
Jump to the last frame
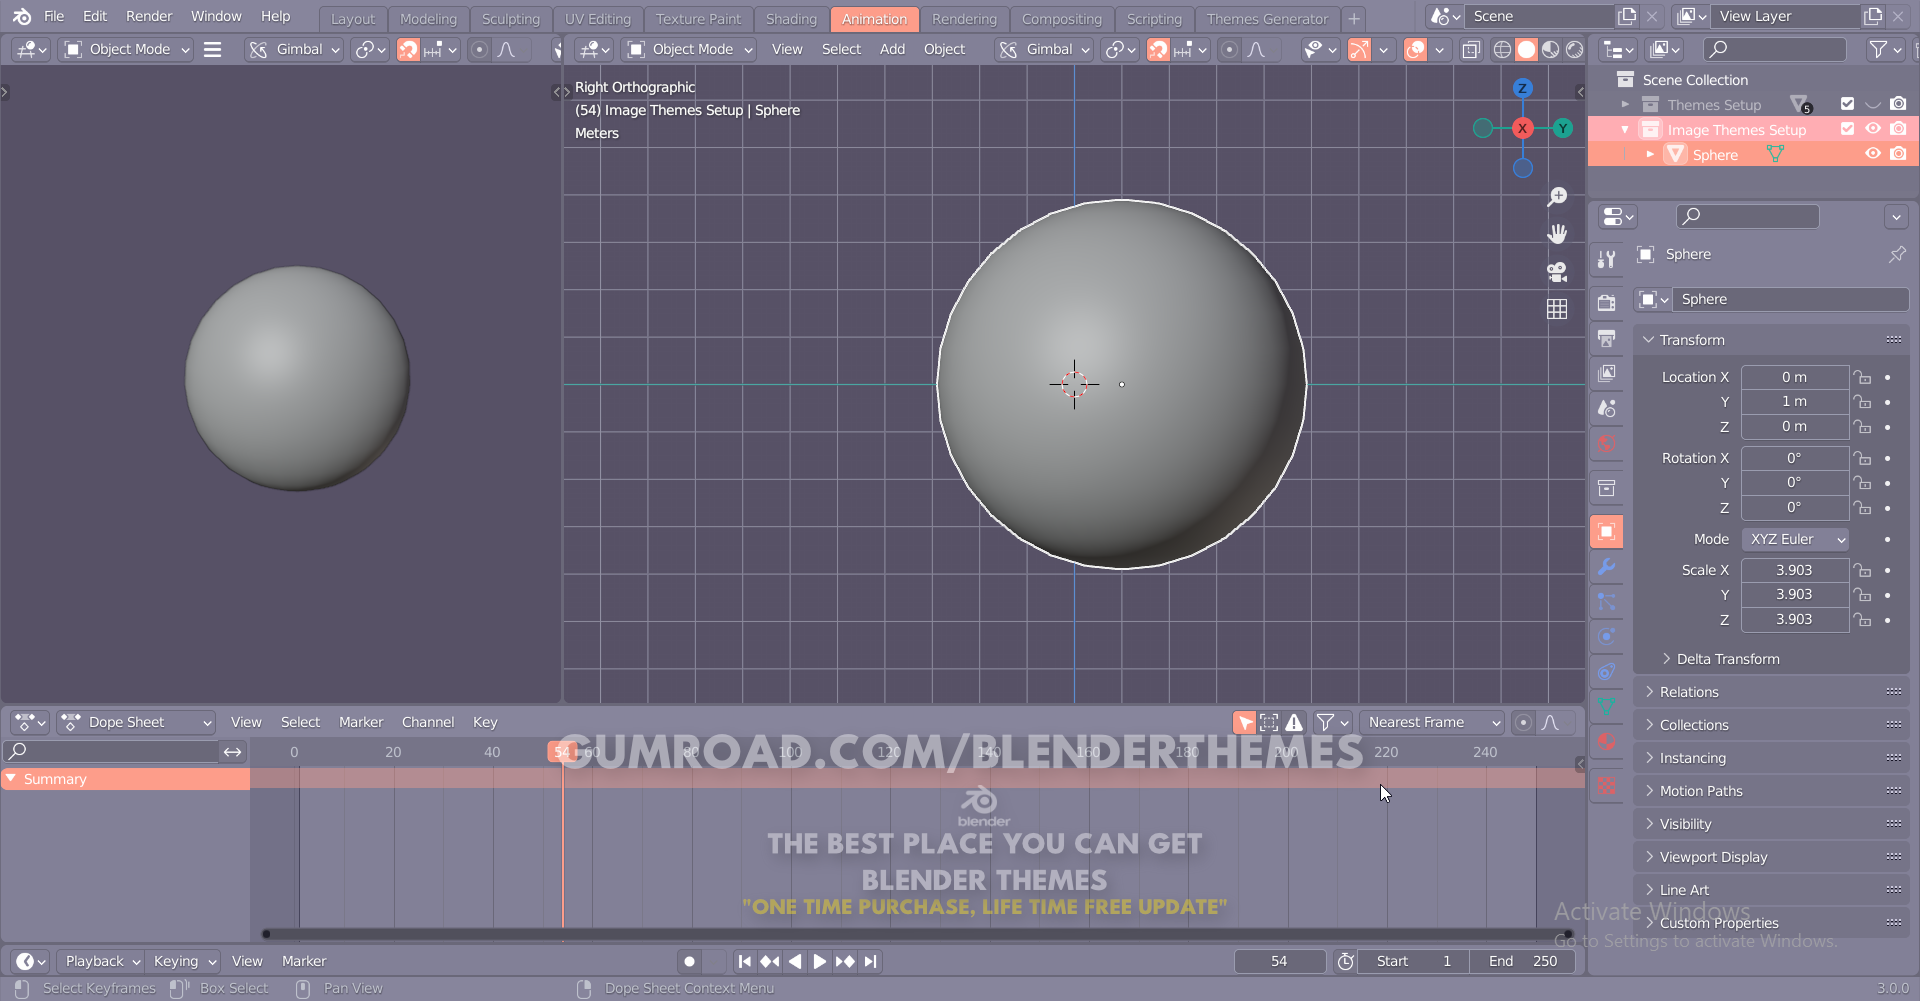coord(871,961)
